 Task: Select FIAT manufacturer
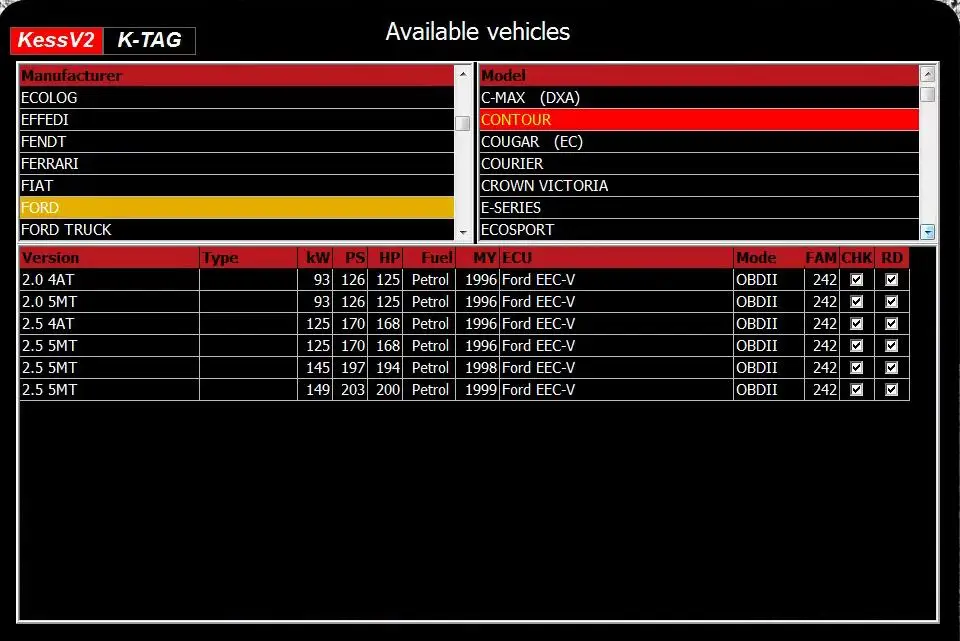[237, 186]
